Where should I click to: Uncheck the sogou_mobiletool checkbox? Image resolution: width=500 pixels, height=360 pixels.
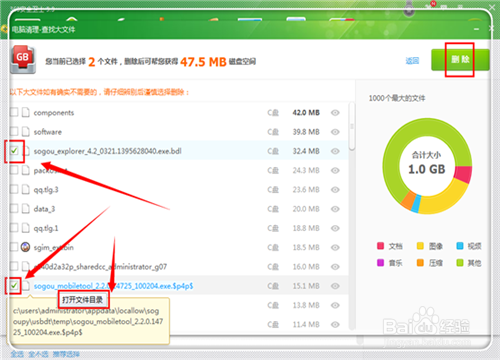[x=14, y=286]
